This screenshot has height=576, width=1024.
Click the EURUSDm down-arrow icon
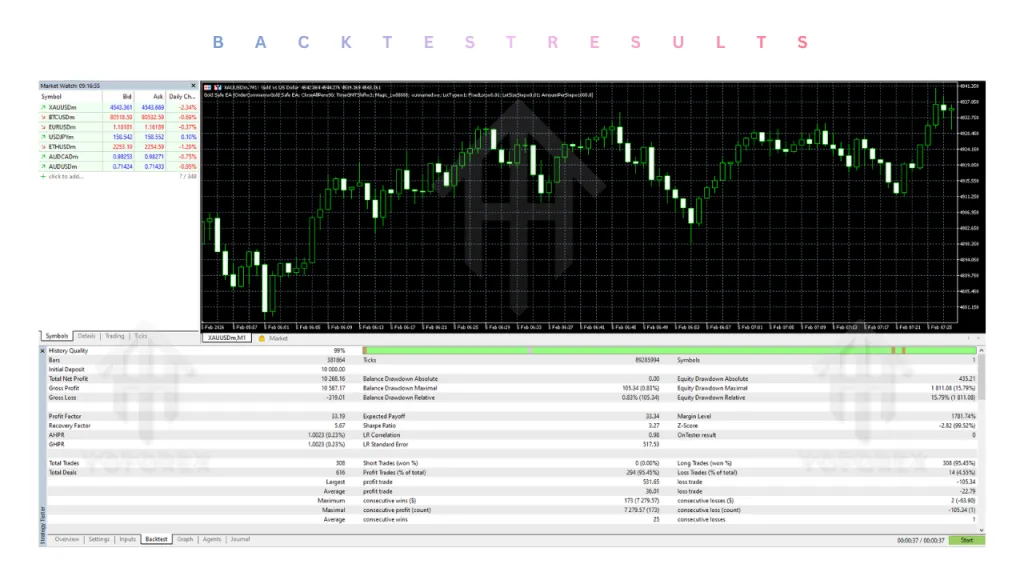tap(43, 127)
